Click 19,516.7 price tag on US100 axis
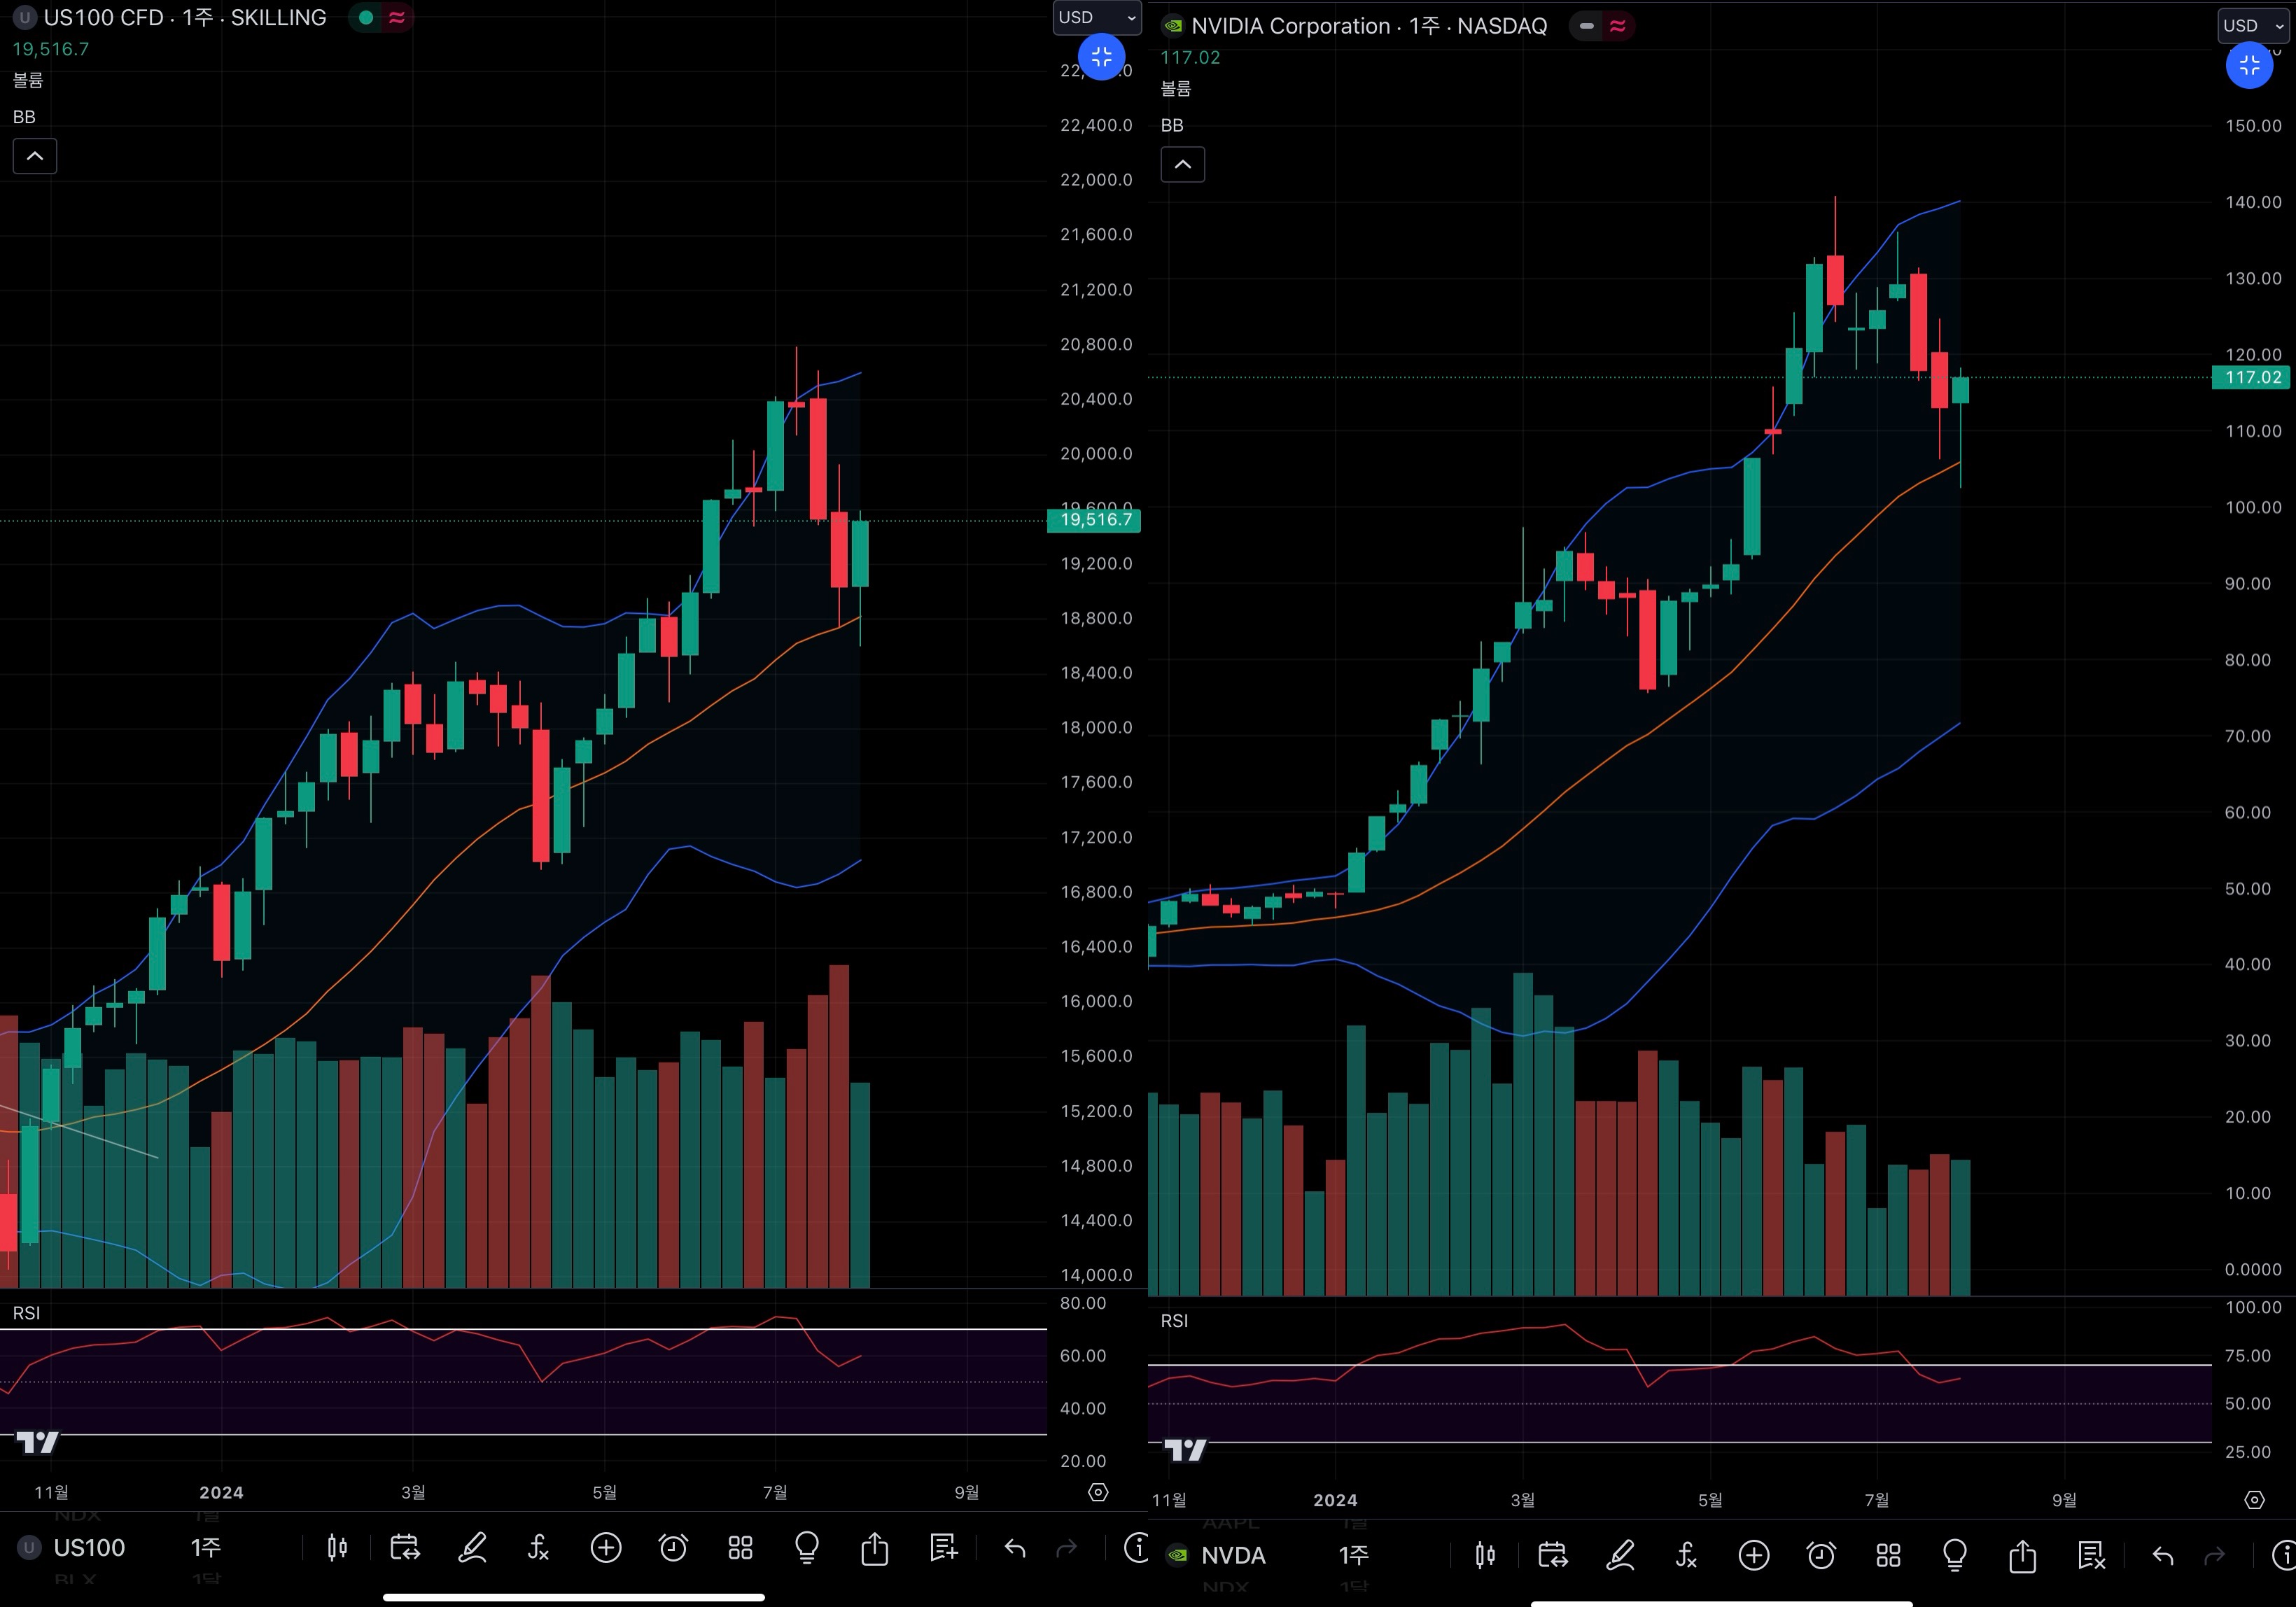This screenshot has width=2296, height=1607. [x=1094, y=520]
